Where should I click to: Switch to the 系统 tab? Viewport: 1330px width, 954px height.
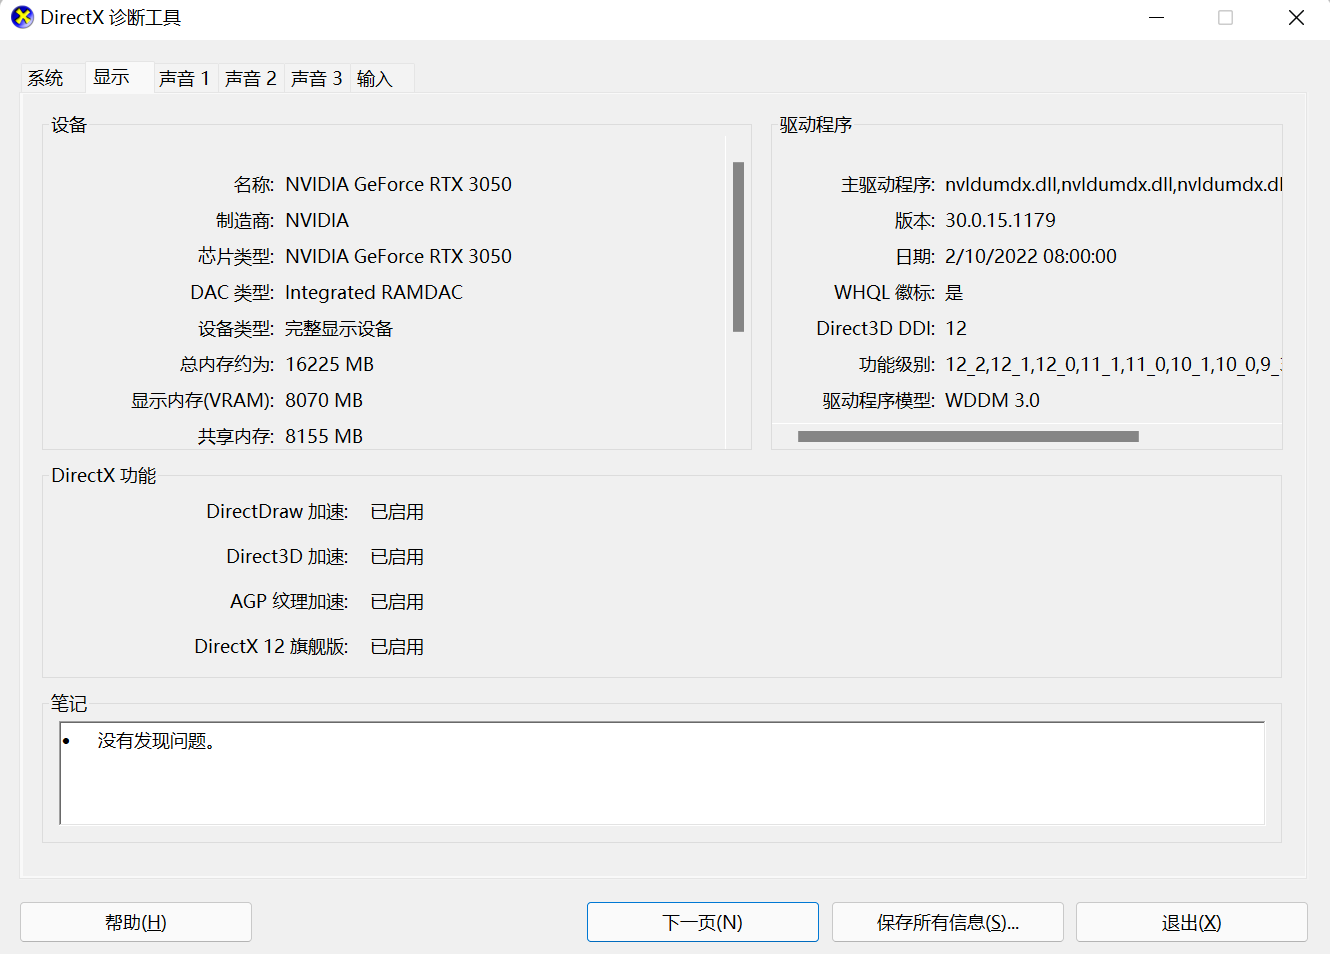point(46,78)
